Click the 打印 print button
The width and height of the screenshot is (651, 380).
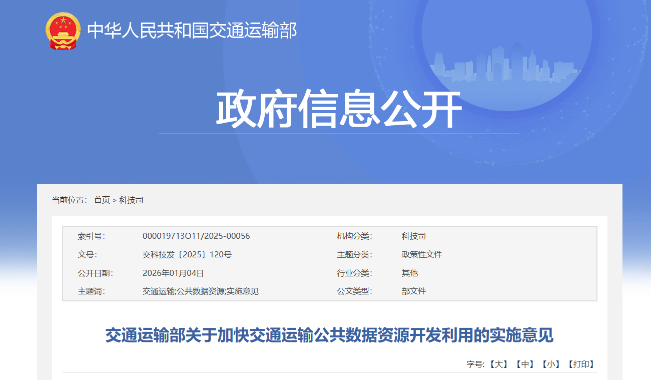[581, 364]
